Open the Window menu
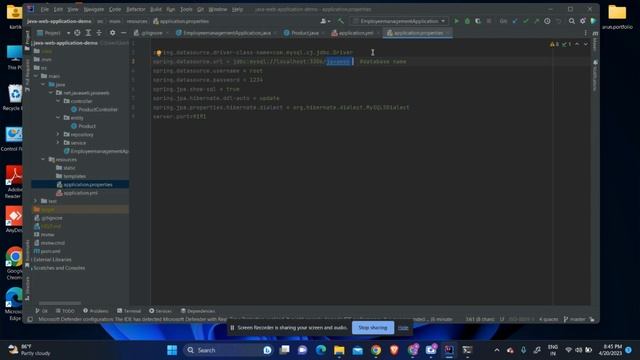 218,9
